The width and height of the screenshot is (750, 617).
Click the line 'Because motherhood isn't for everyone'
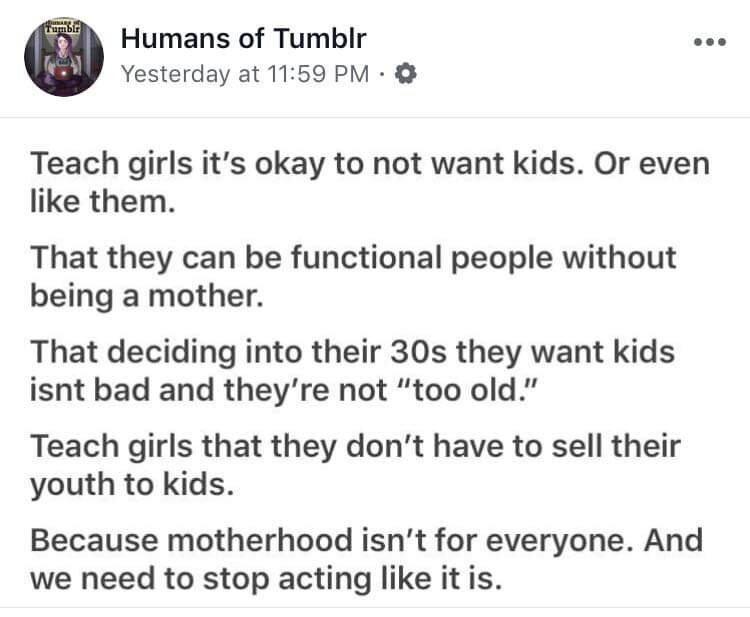(x=367, y=540)
